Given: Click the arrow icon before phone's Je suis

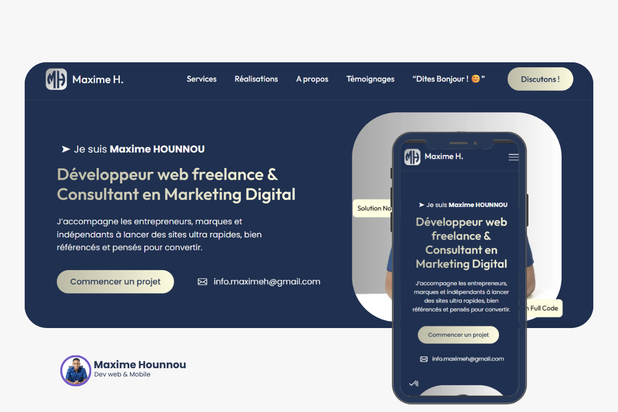Looking at the screenshot, I should [421, 205].
